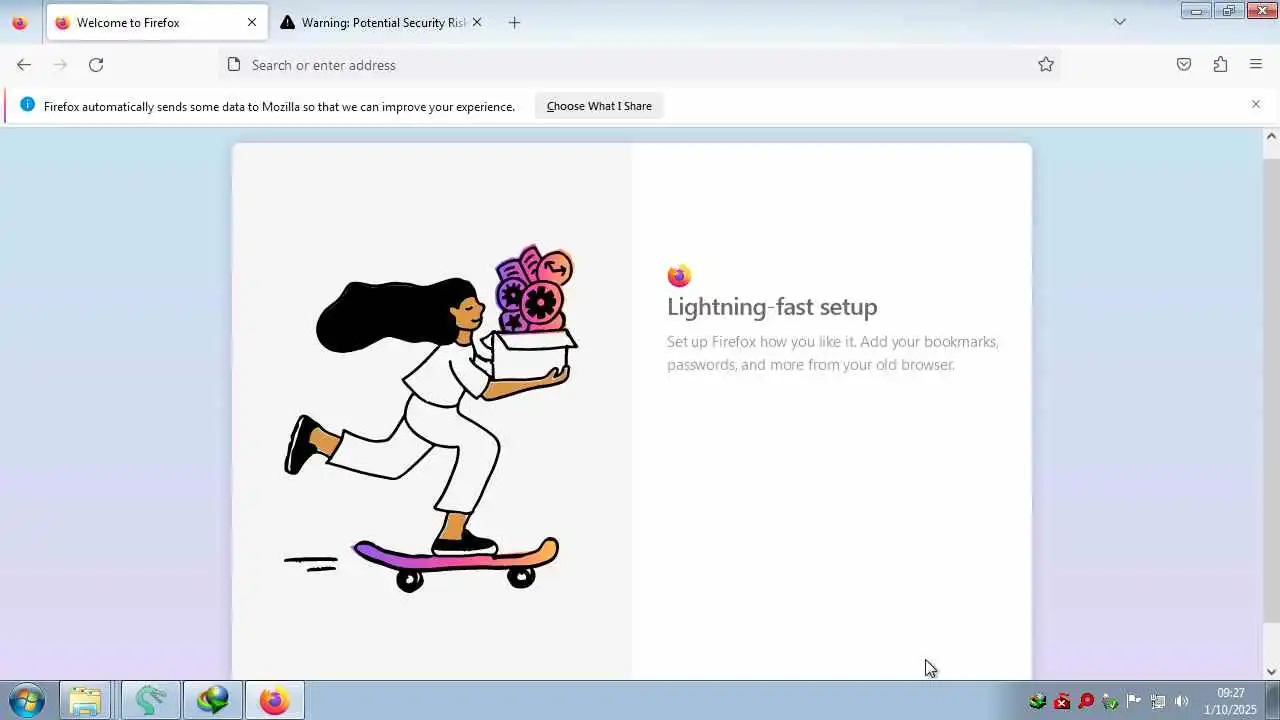Viewport: 1280px width, 720px height.
Task: Close the Warning: Potential Security Risk tab
Action: click(477, 22)
